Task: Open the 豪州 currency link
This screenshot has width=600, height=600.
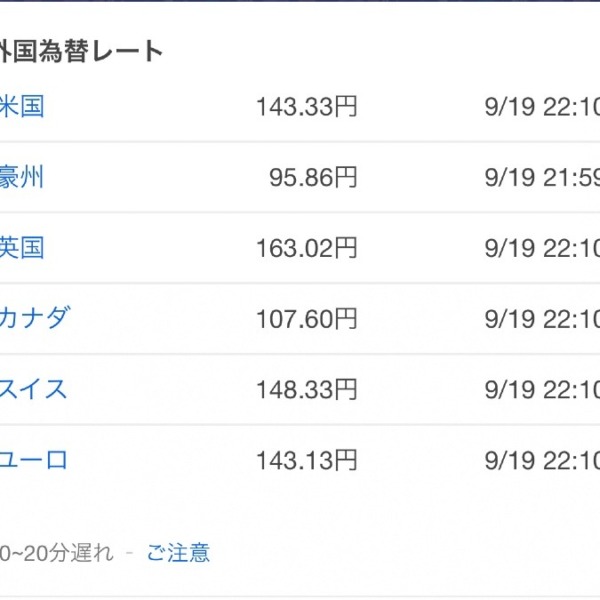Action: coord(22,177)
